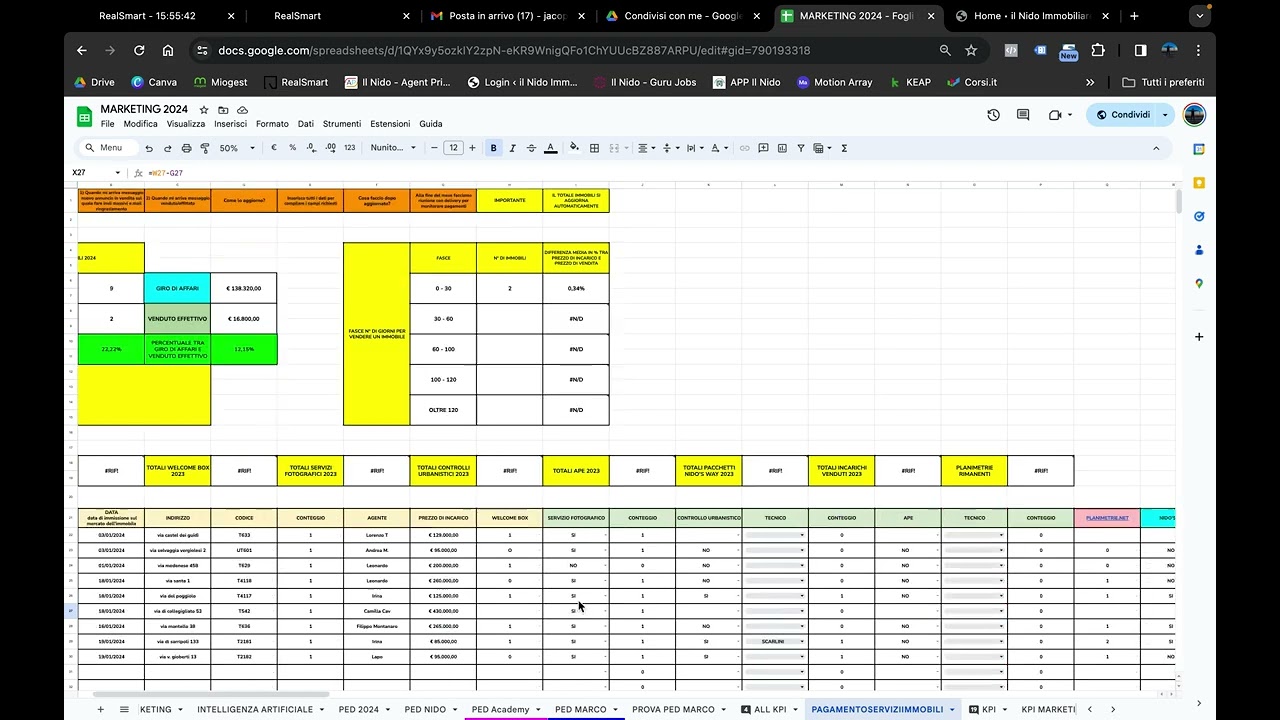
Task: Open the Estensioni menu
Action: click(x=390, y=124)
